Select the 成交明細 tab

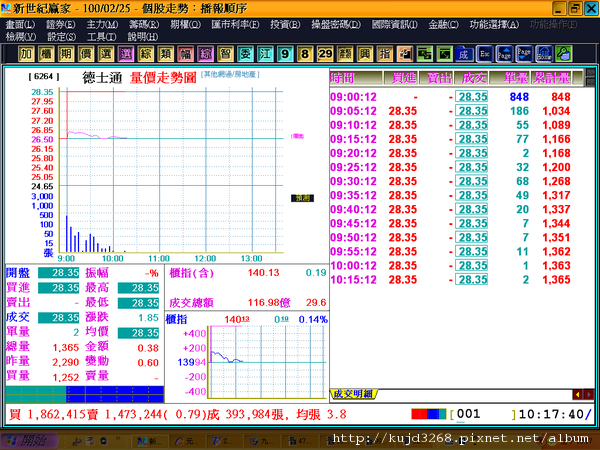[x=353, y=394]
